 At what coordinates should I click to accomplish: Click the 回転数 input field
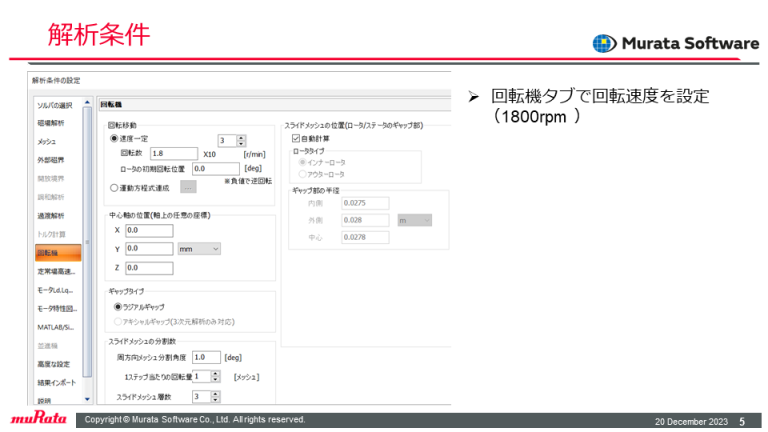point(173,154)
